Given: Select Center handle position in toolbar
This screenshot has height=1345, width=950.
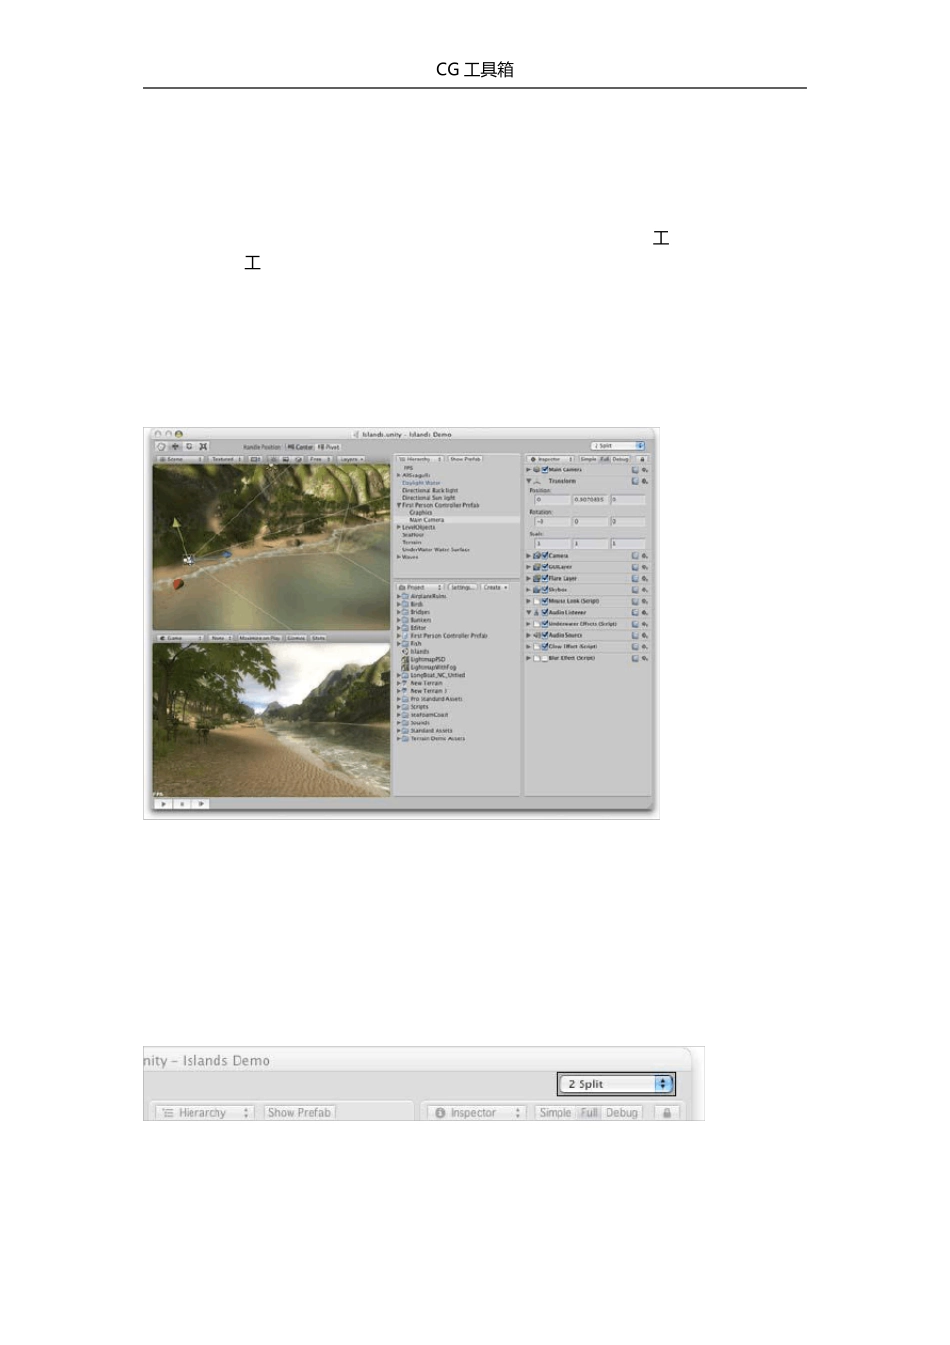Looking at the screenshot, I should point(300,447).
